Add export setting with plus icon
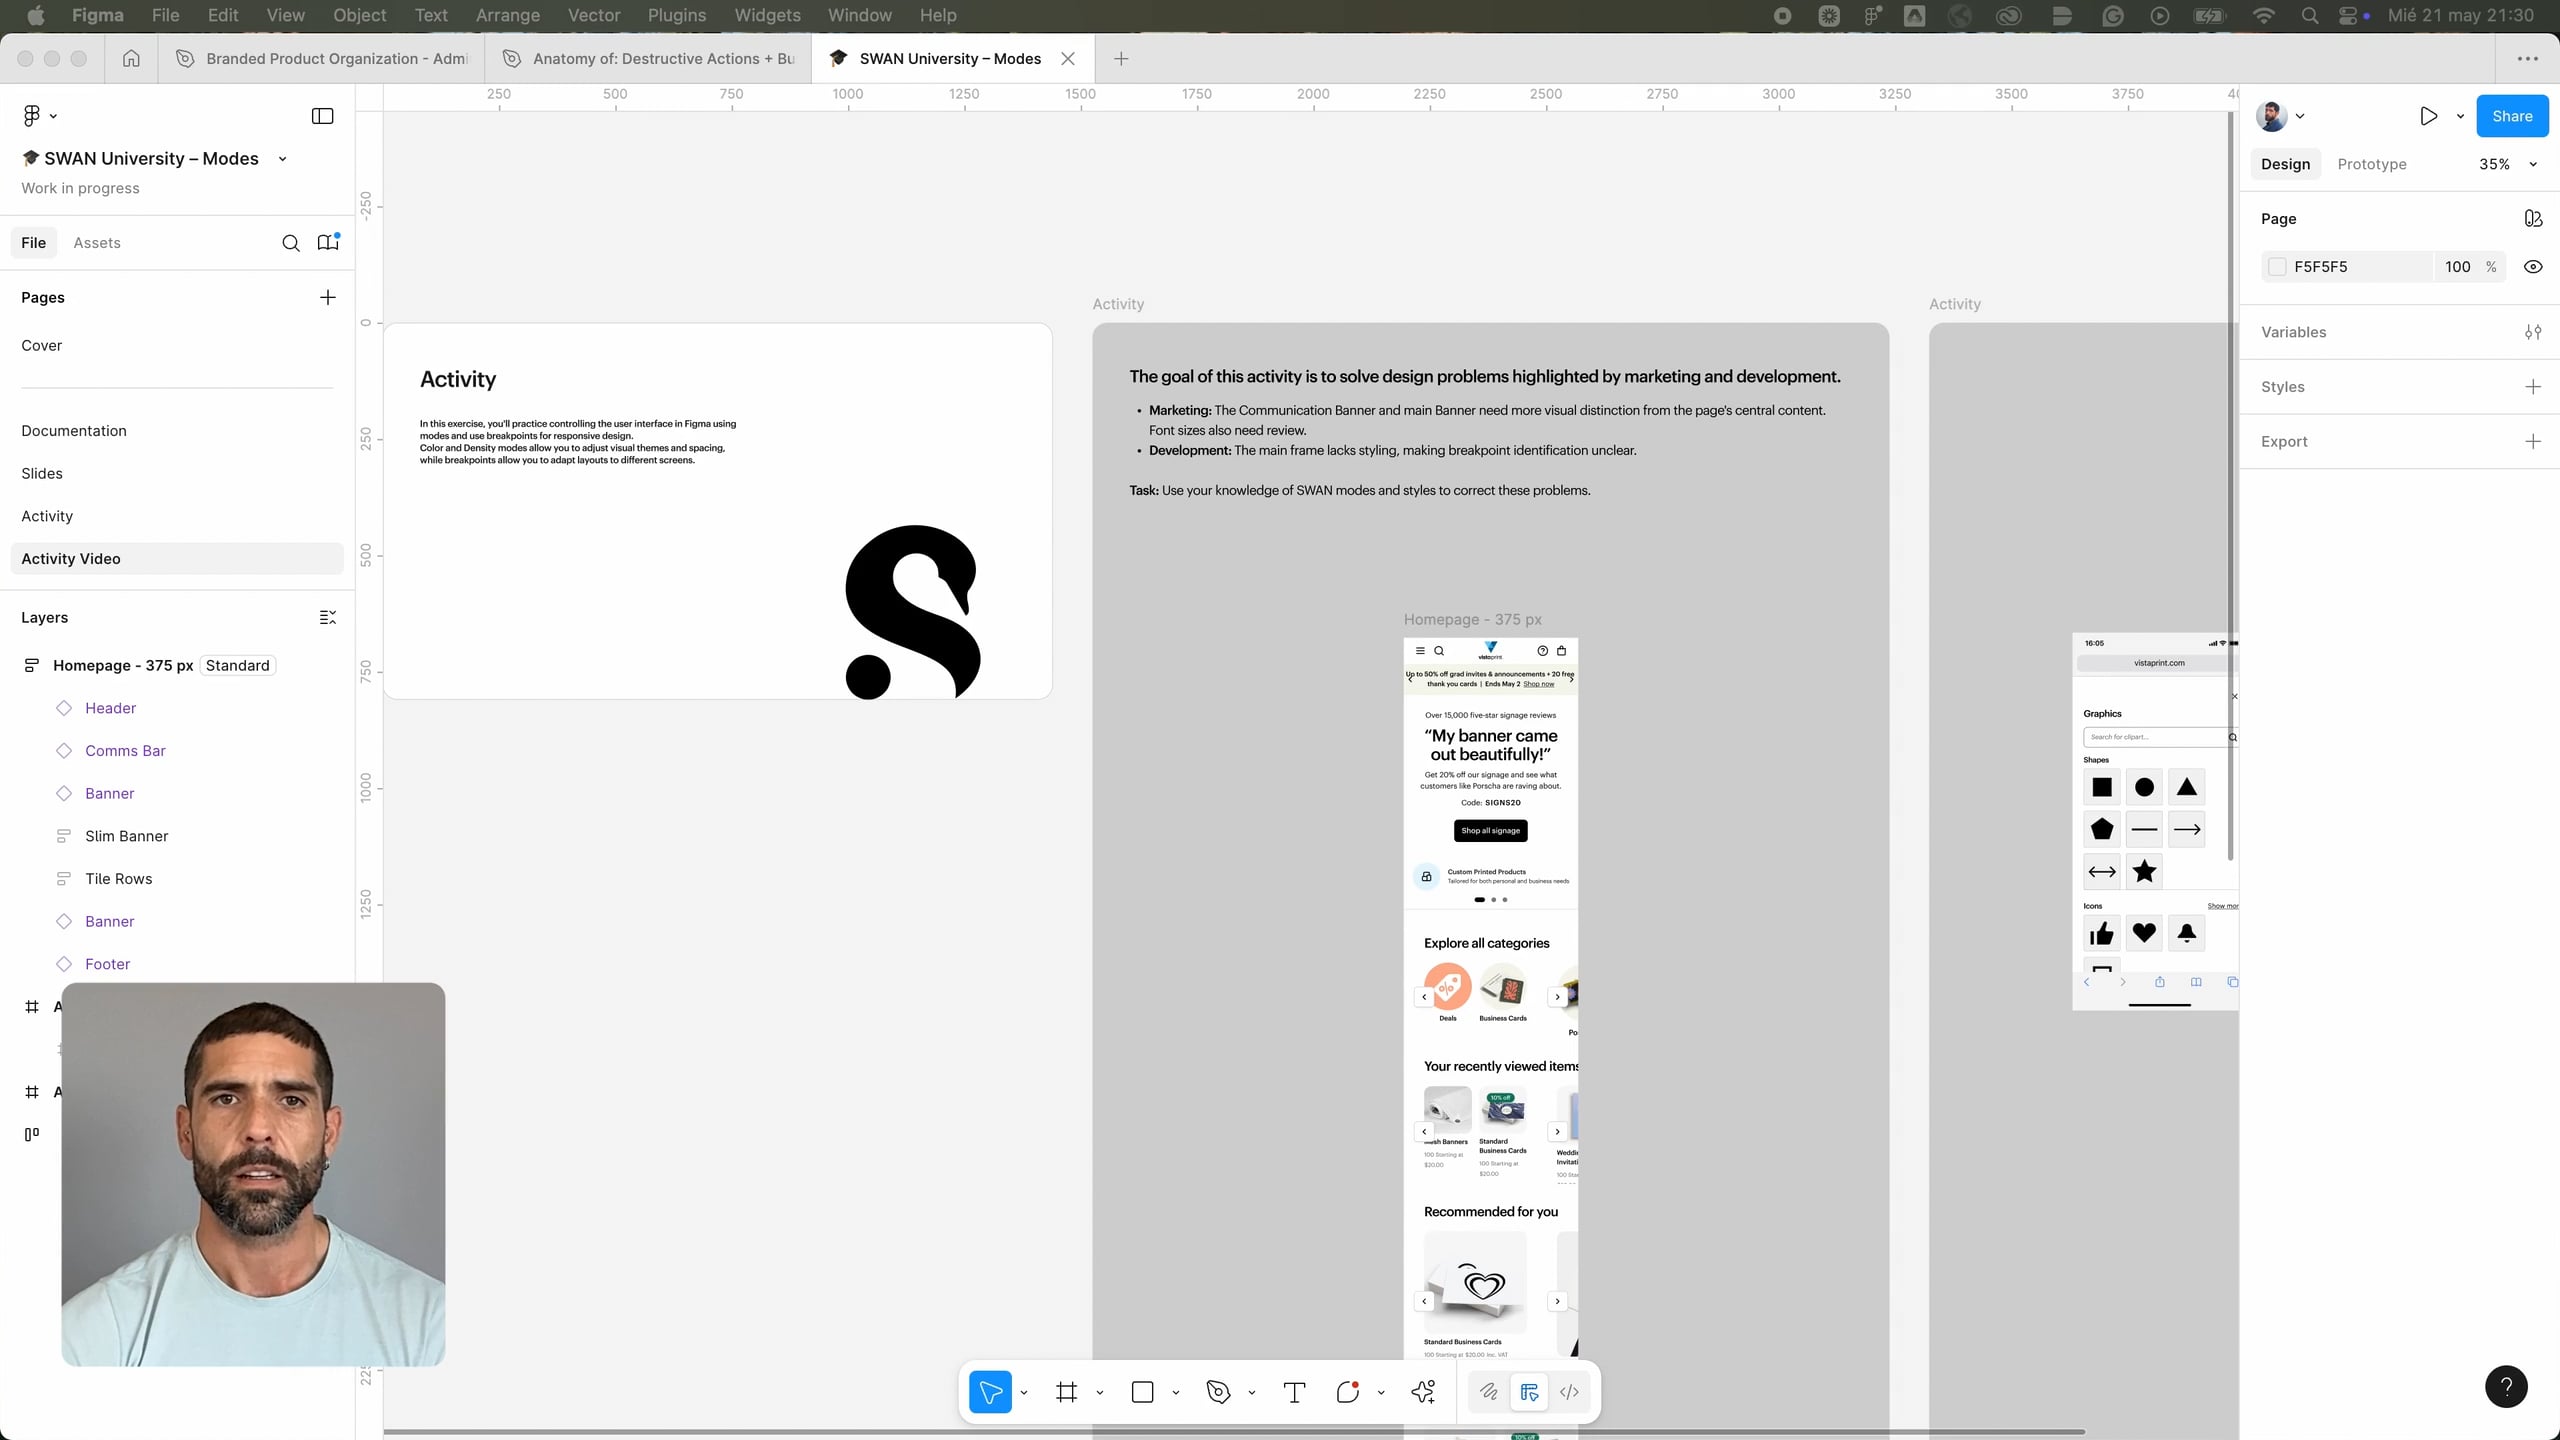The height and width of the screenshot is (1440, 2560). click(x=2533, y=441)
